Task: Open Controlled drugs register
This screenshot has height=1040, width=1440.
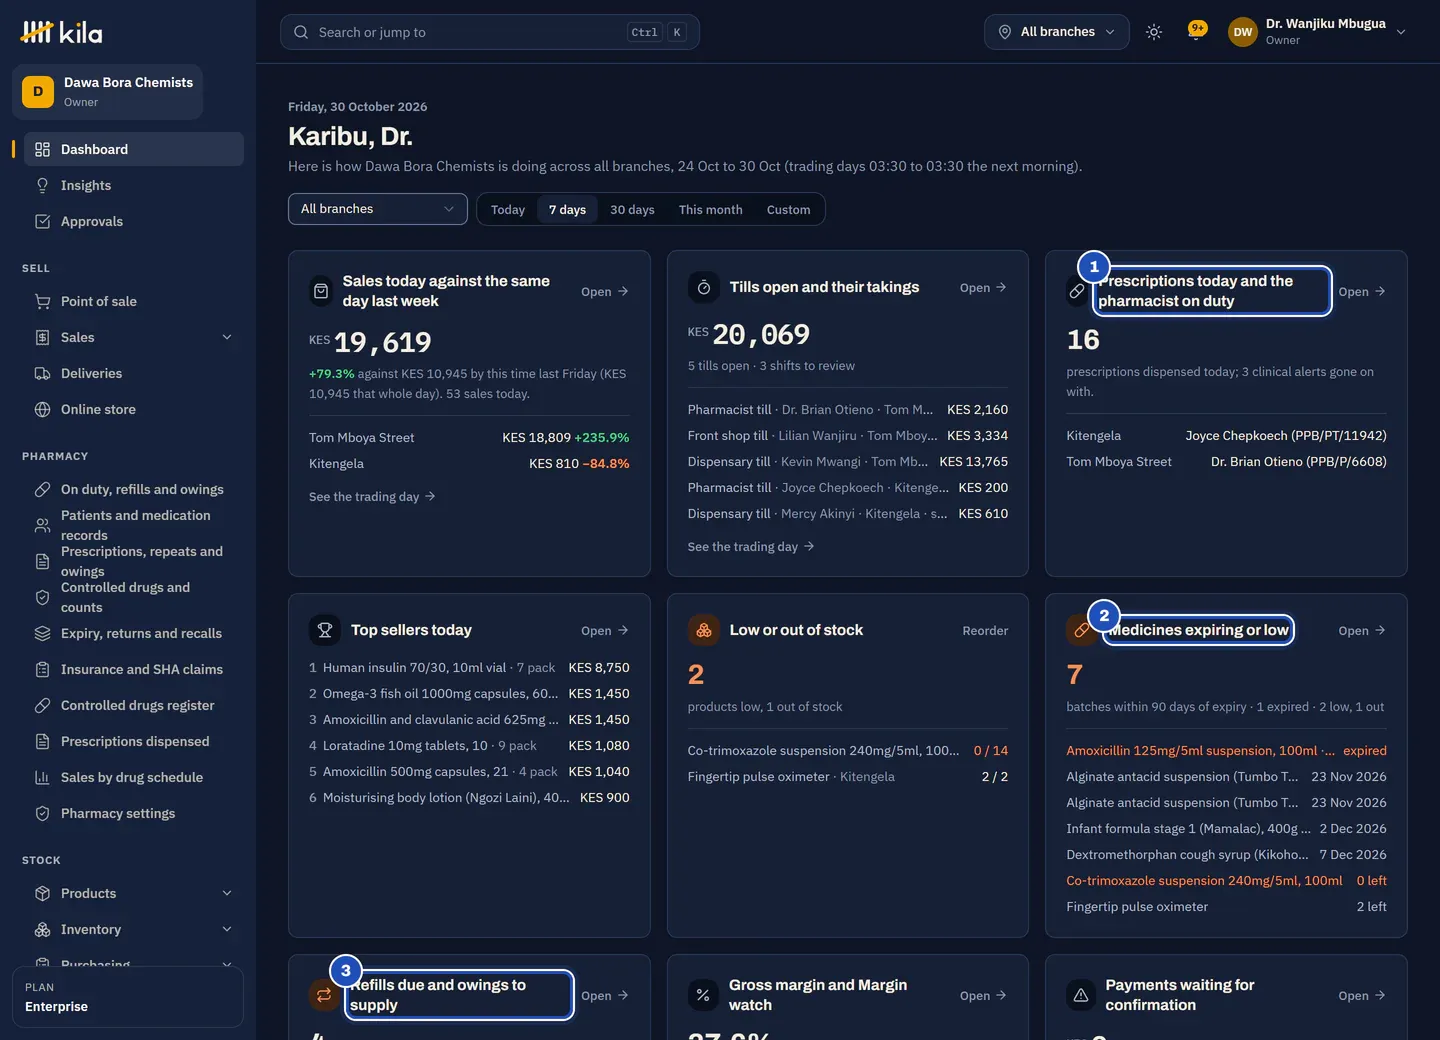Action: (x=134, y=705)
